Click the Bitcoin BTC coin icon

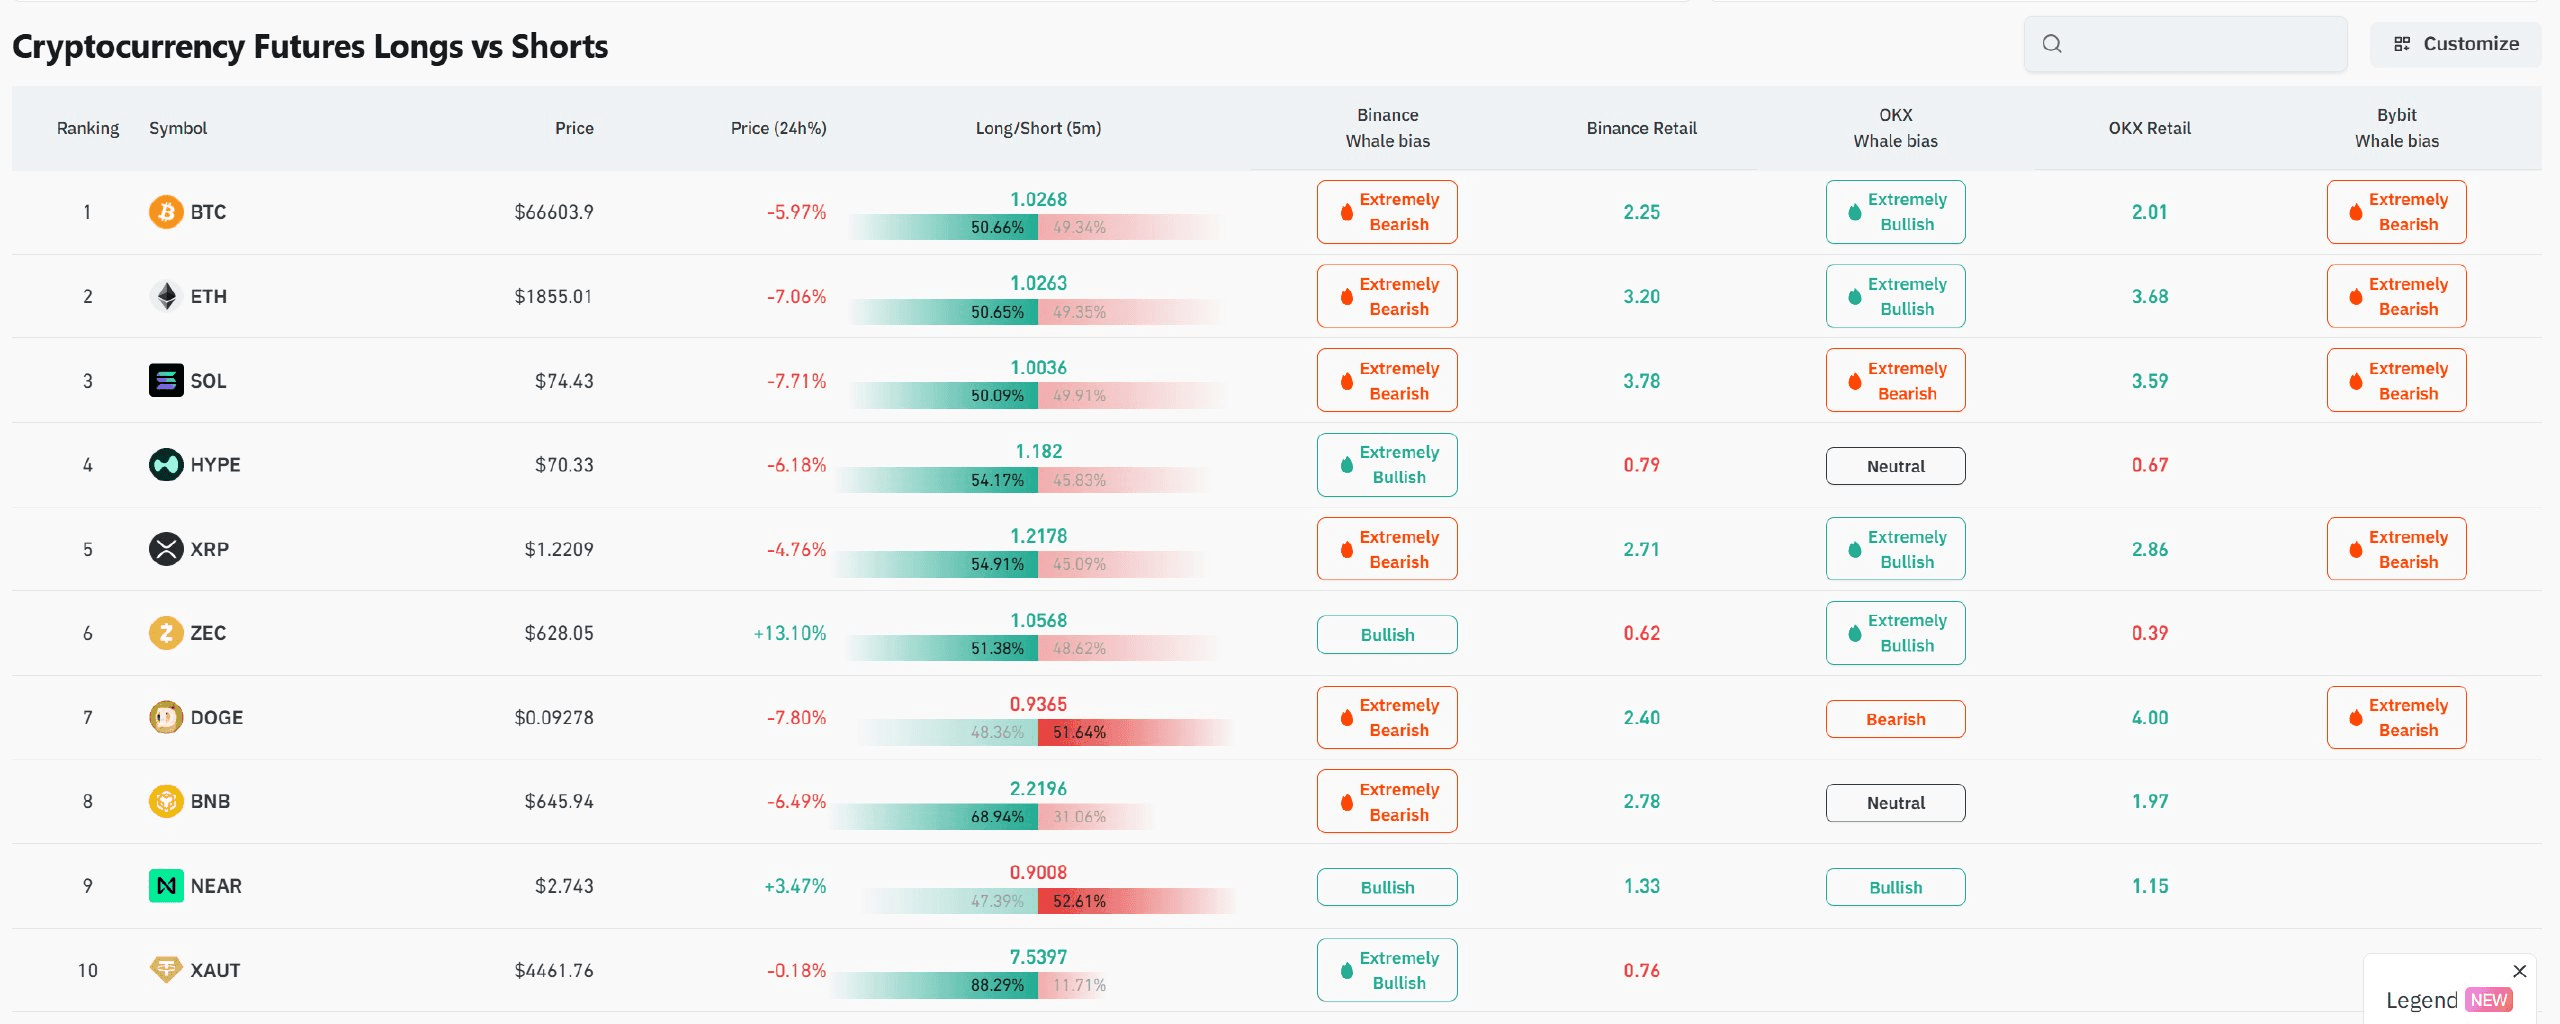pyautogui.click(x=166, y=212)
